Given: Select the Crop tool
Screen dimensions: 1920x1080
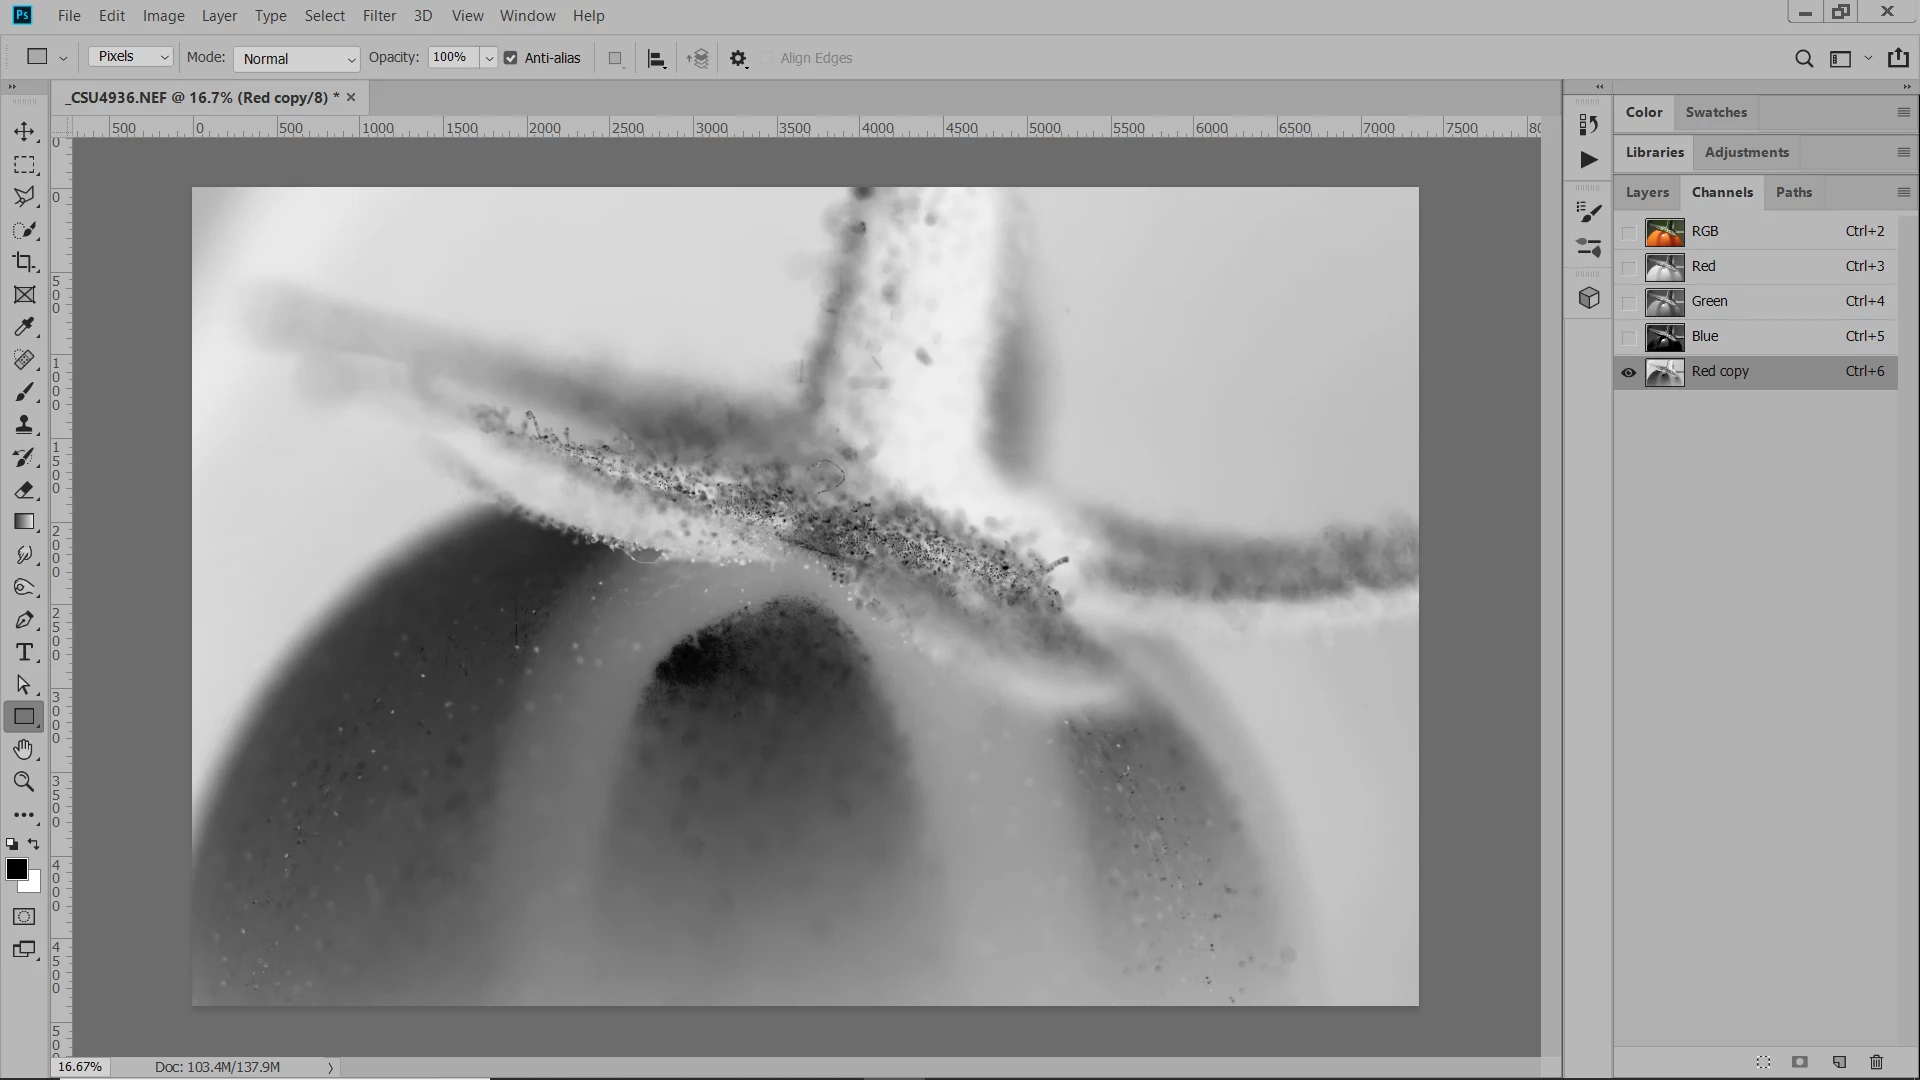Looking at the screenshot, I should (24, 262).
